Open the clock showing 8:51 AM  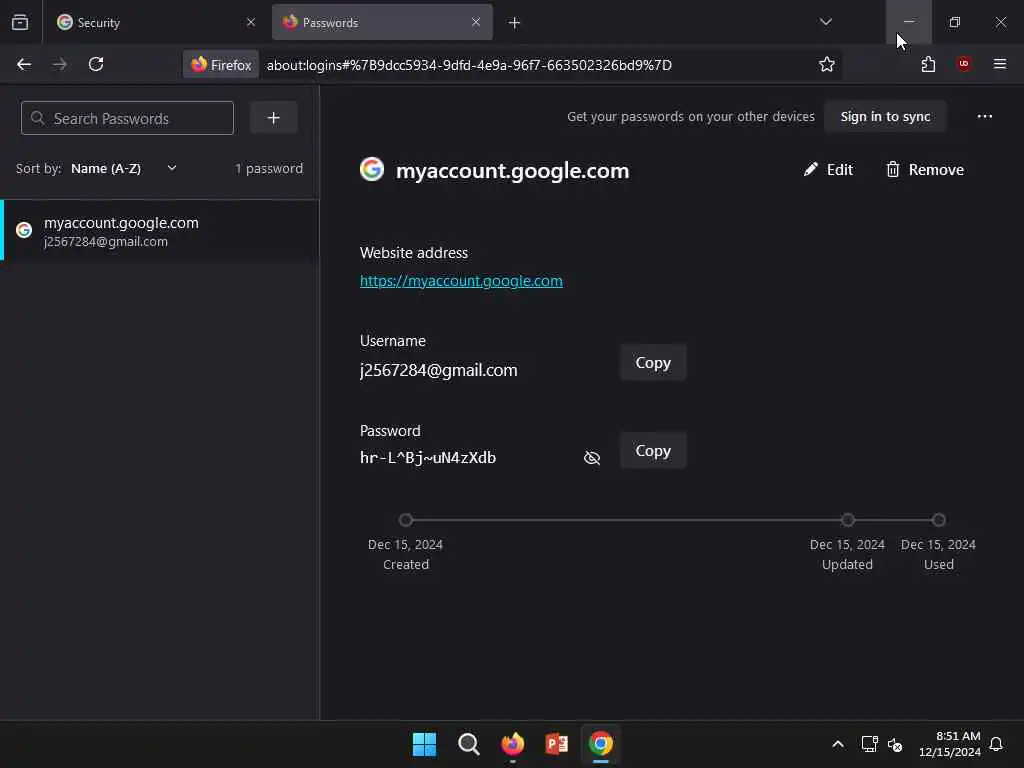[x=950, y=744]
